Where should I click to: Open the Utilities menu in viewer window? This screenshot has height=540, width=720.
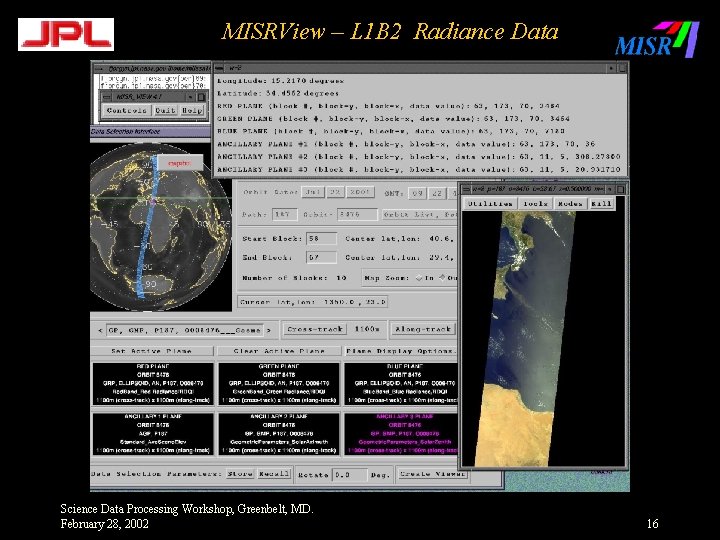tap(490, 203)
